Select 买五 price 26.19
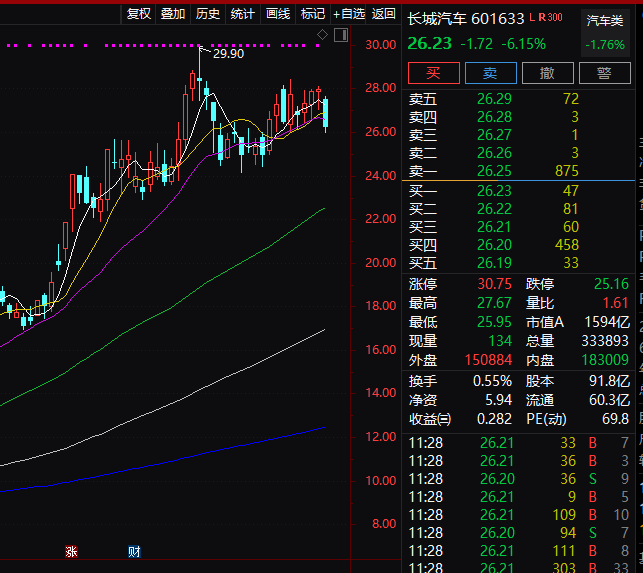643x573 pixels. coord(494,263)
